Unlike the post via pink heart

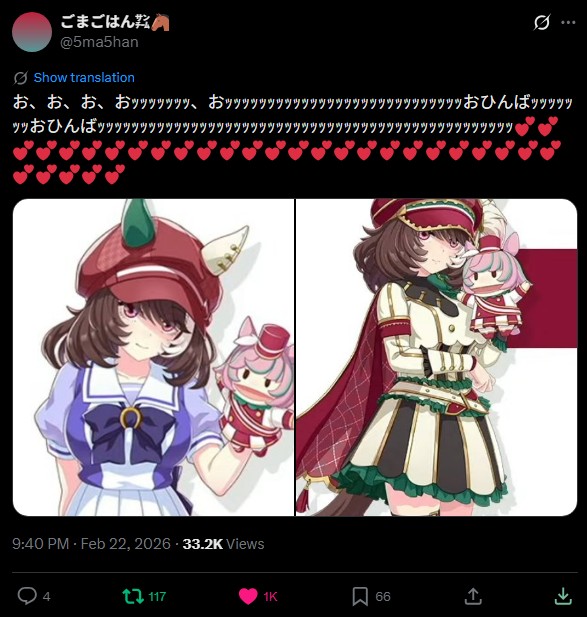(x=248, y=596)
